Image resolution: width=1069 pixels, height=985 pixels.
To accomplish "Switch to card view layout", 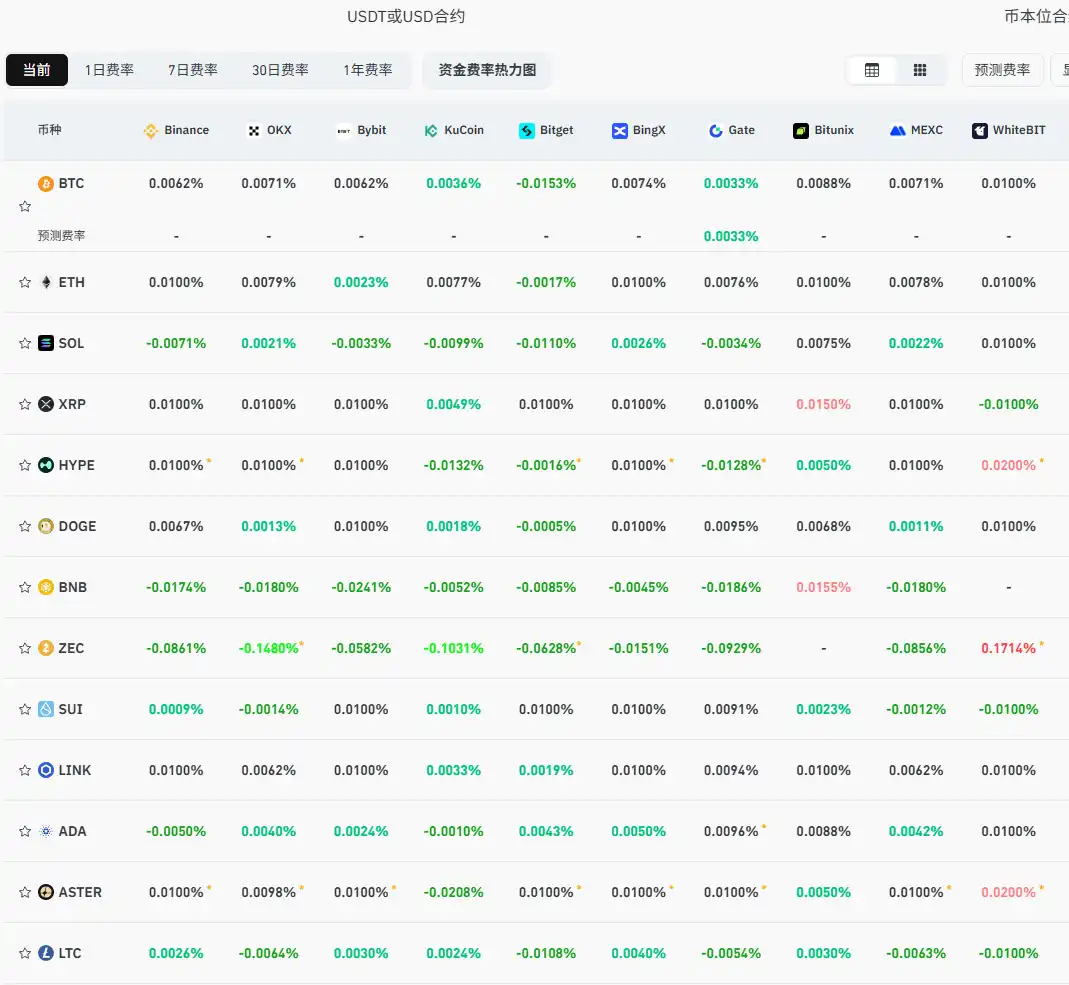I will tap(919, 70).
